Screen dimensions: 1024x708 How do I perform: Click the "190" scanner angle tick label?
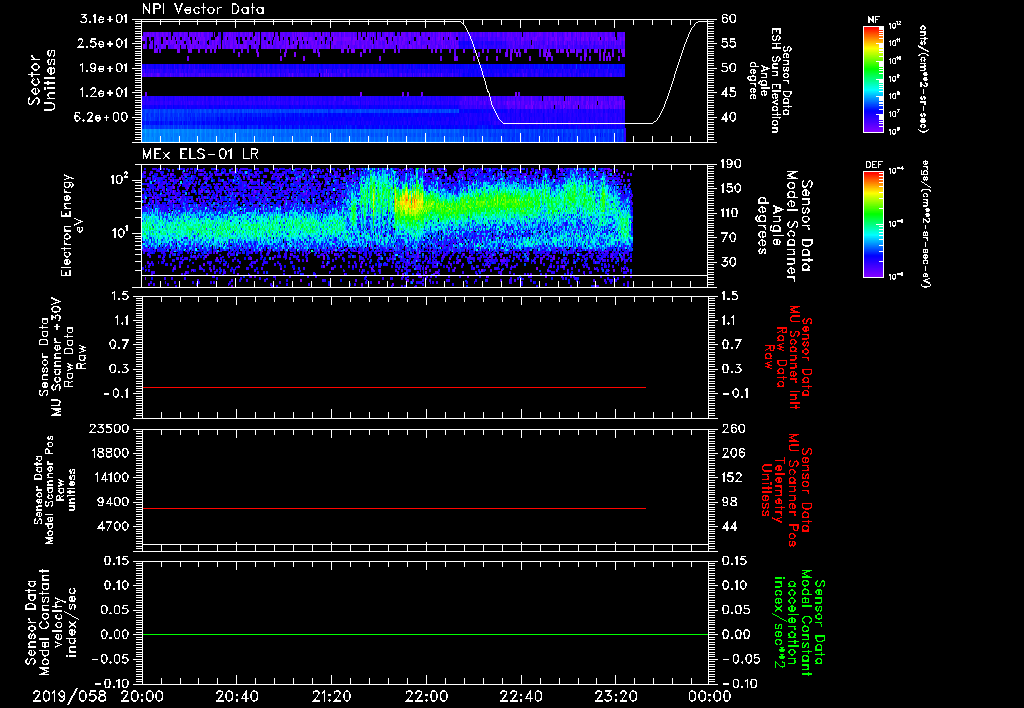click(732, 164)
